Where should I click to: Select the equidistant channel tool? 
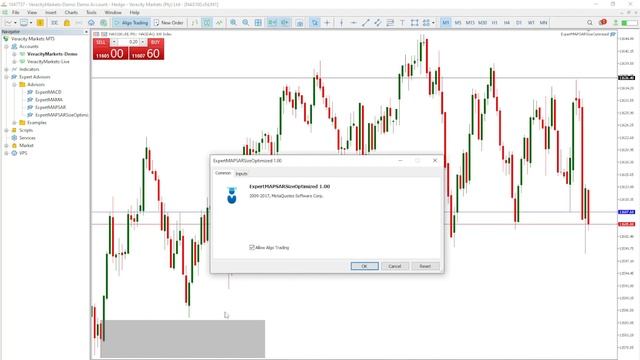378,23
